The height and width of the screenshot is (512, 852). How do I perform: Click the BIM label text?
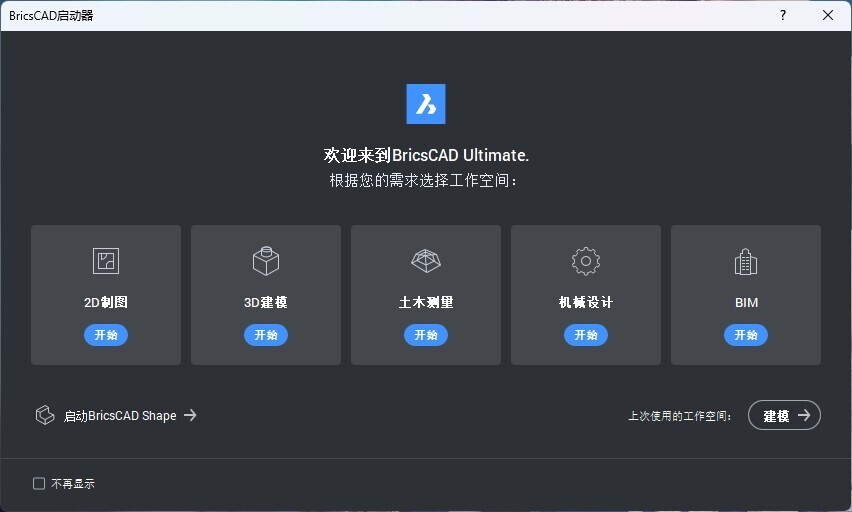click(x=746, y=303)
